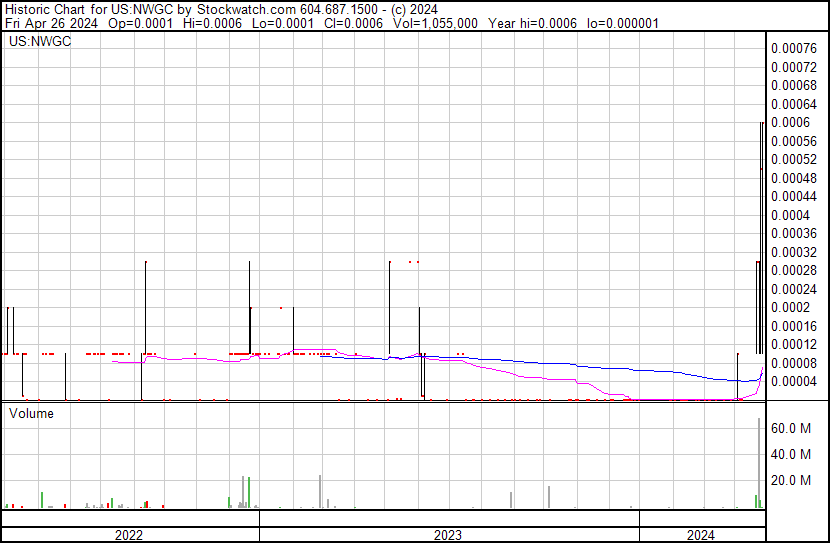Click the Year hi=0.0006 header text
The image size is (830, 543).
point(539,23)
